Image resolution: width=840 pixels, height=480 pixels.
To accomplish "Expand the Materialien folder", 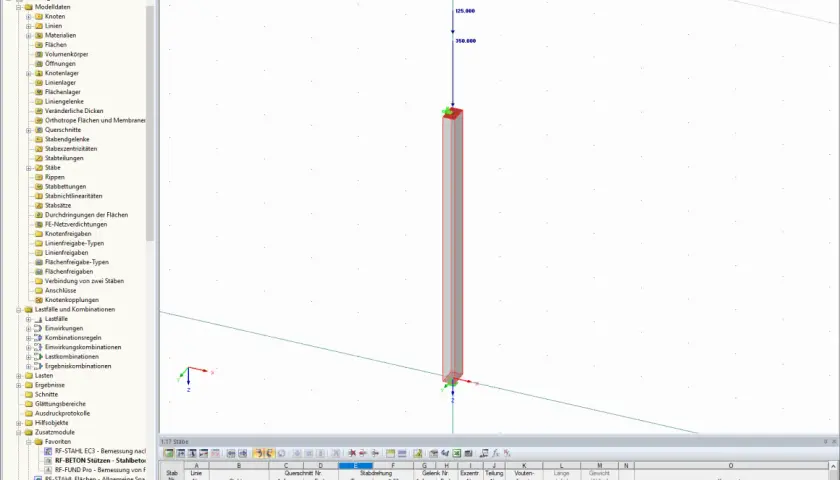I will (29, 35).
